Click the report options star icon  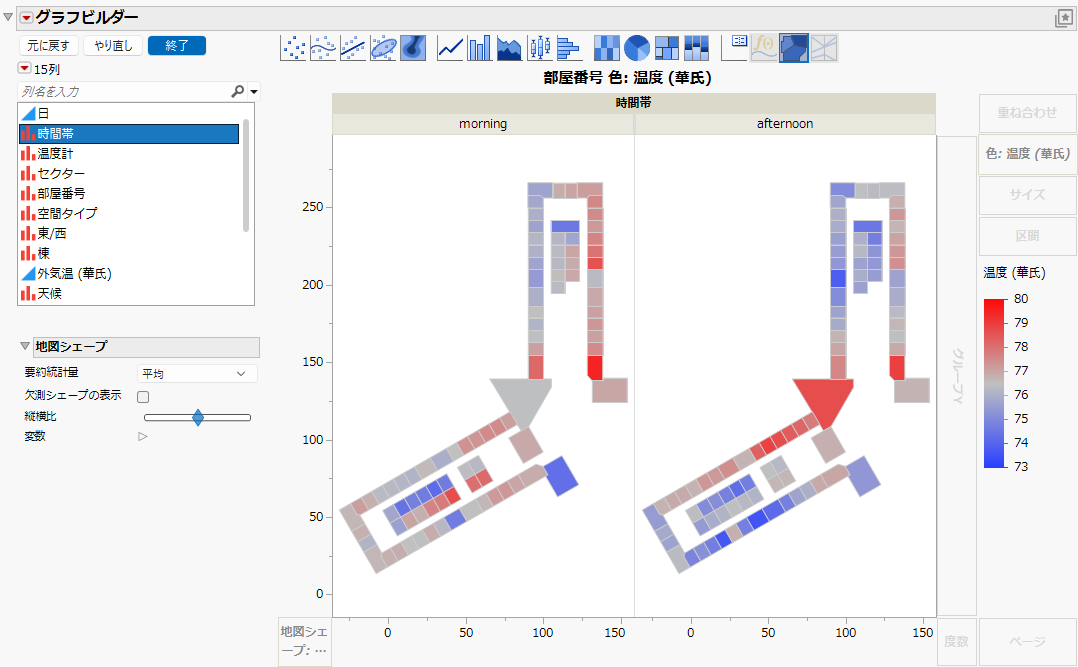tap(1064, 19)
